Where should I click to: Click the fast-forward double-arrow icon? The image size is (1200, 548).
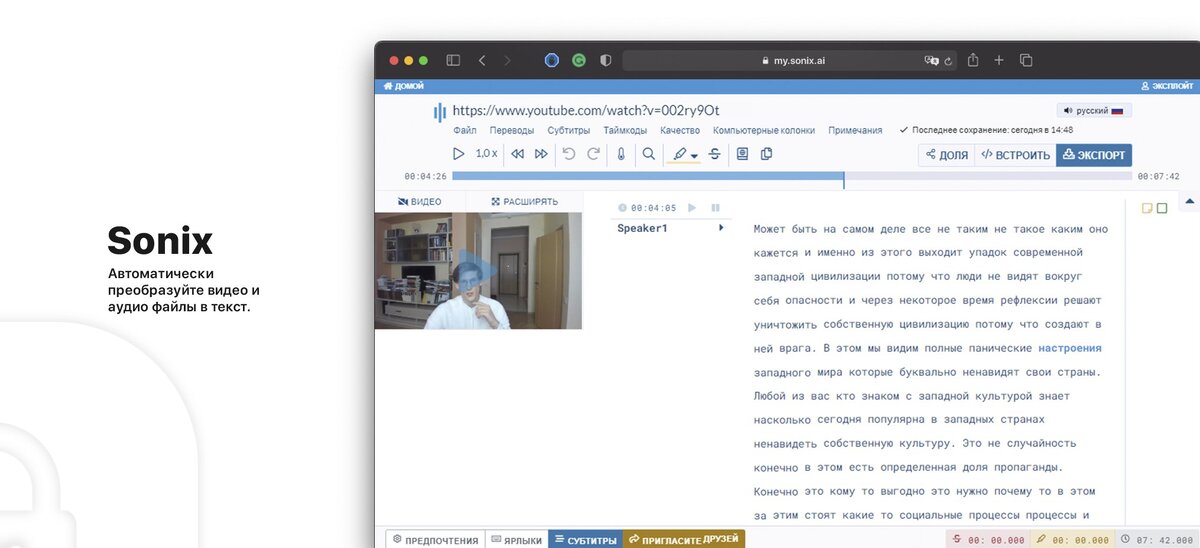coord(541,154)
